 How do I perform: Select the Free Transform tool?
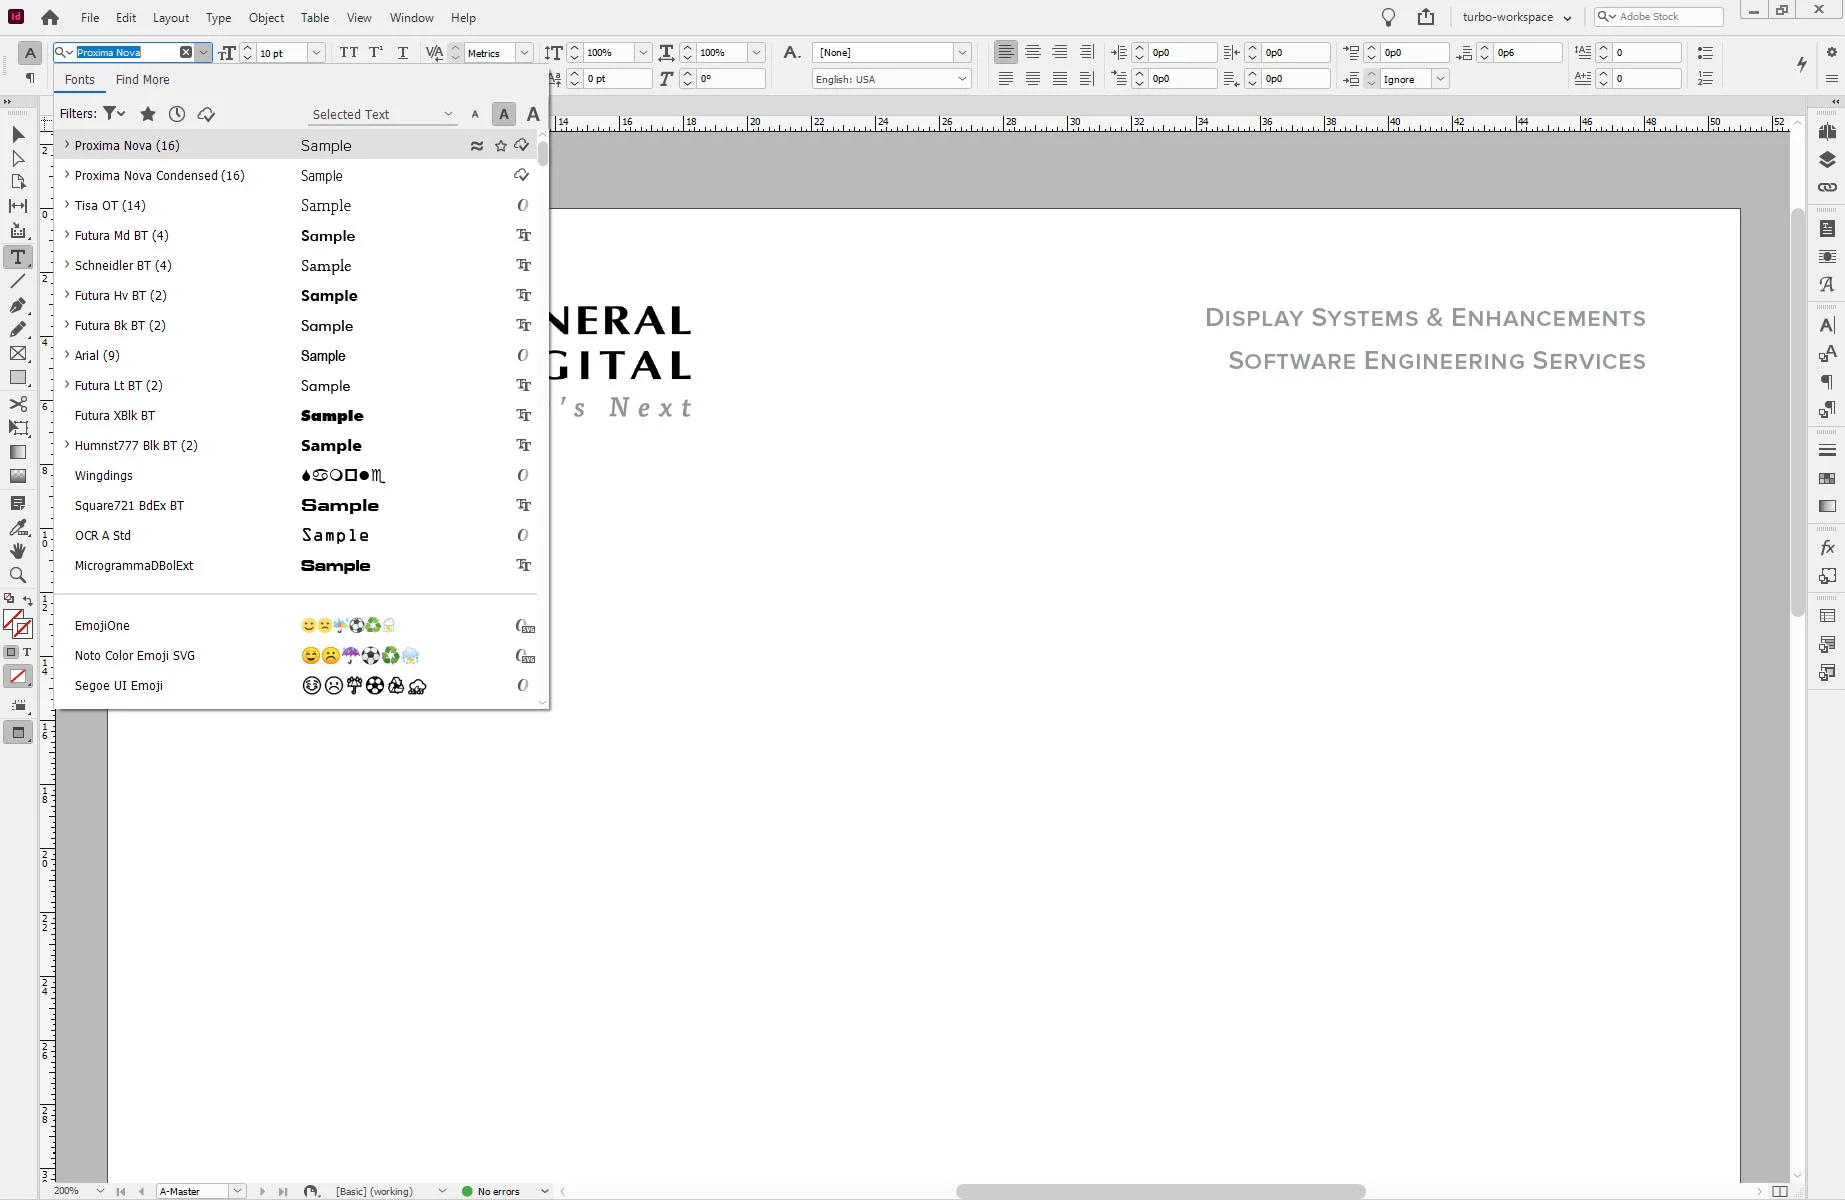18,428
